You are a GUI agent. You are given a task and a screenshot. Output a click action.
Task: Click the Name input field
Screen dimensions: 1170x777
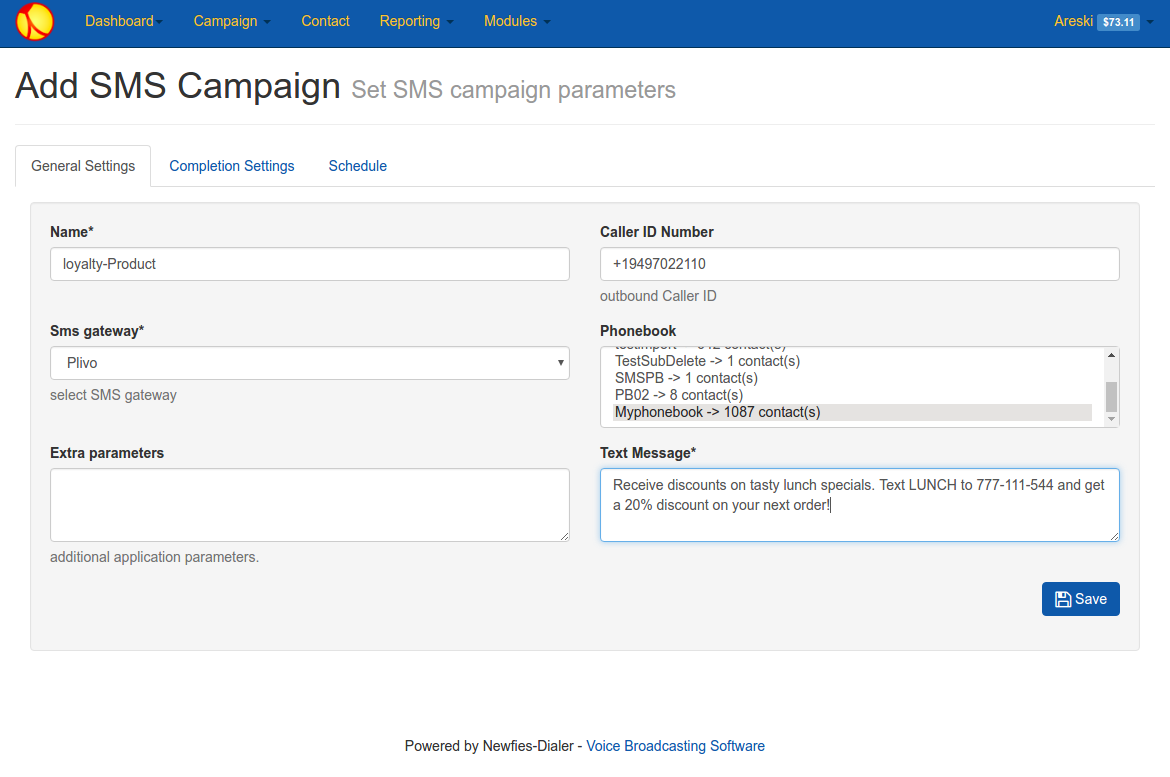(310, 264)
